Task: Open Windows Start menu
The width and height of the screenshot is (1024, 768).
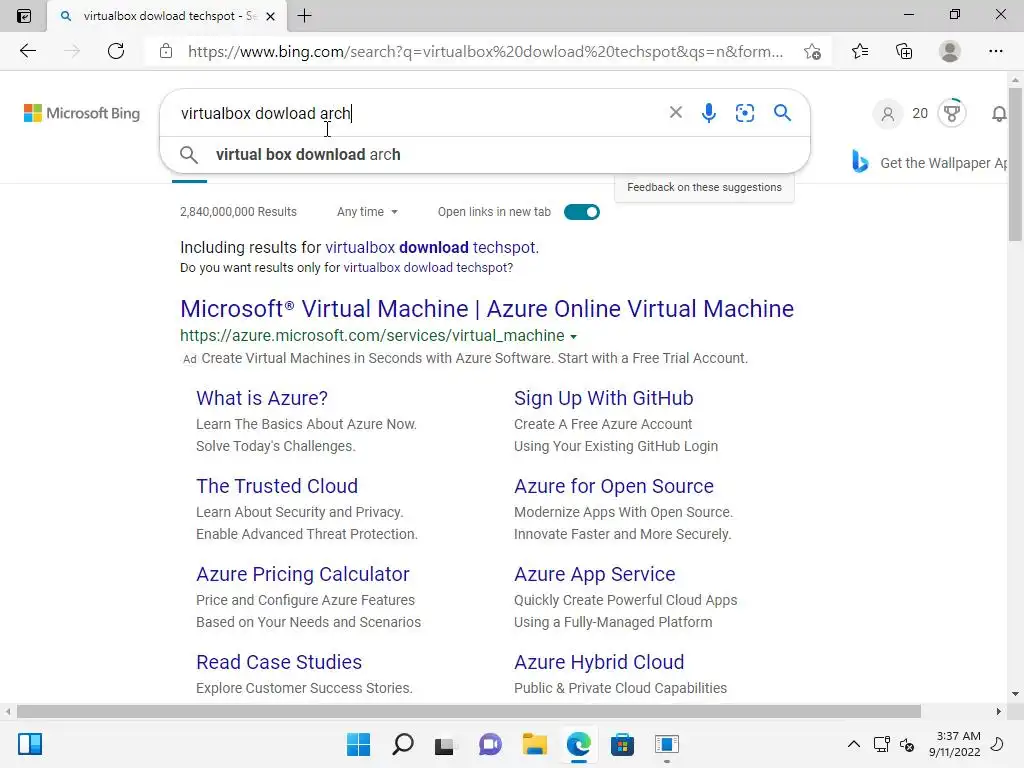Action: [358, 744]
